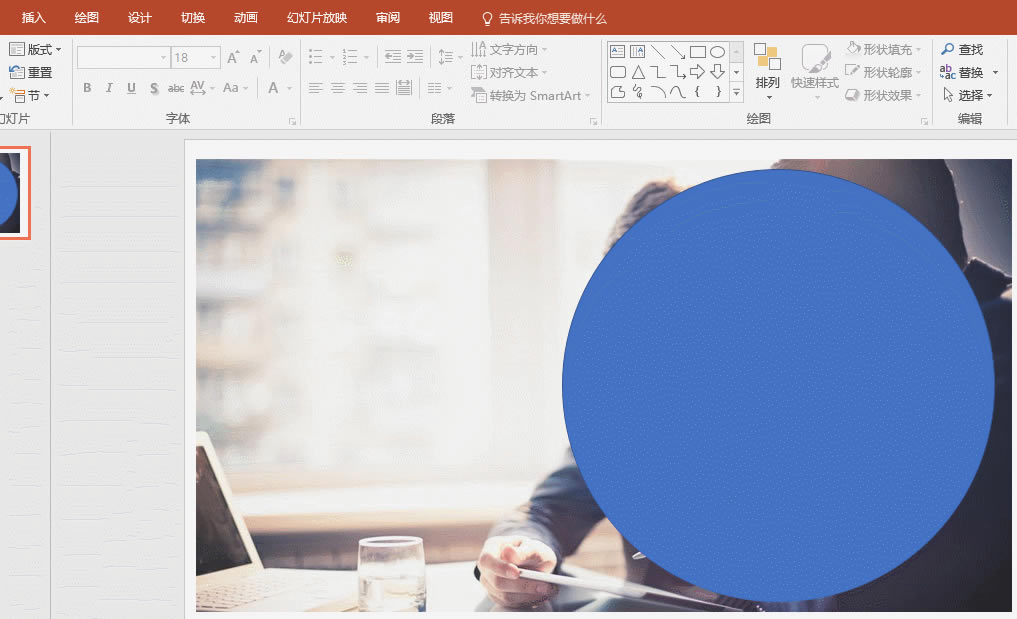Click the Find (查找) magnifier icon
Viewport: 1017px width, 619px height.
coord(948,49)
